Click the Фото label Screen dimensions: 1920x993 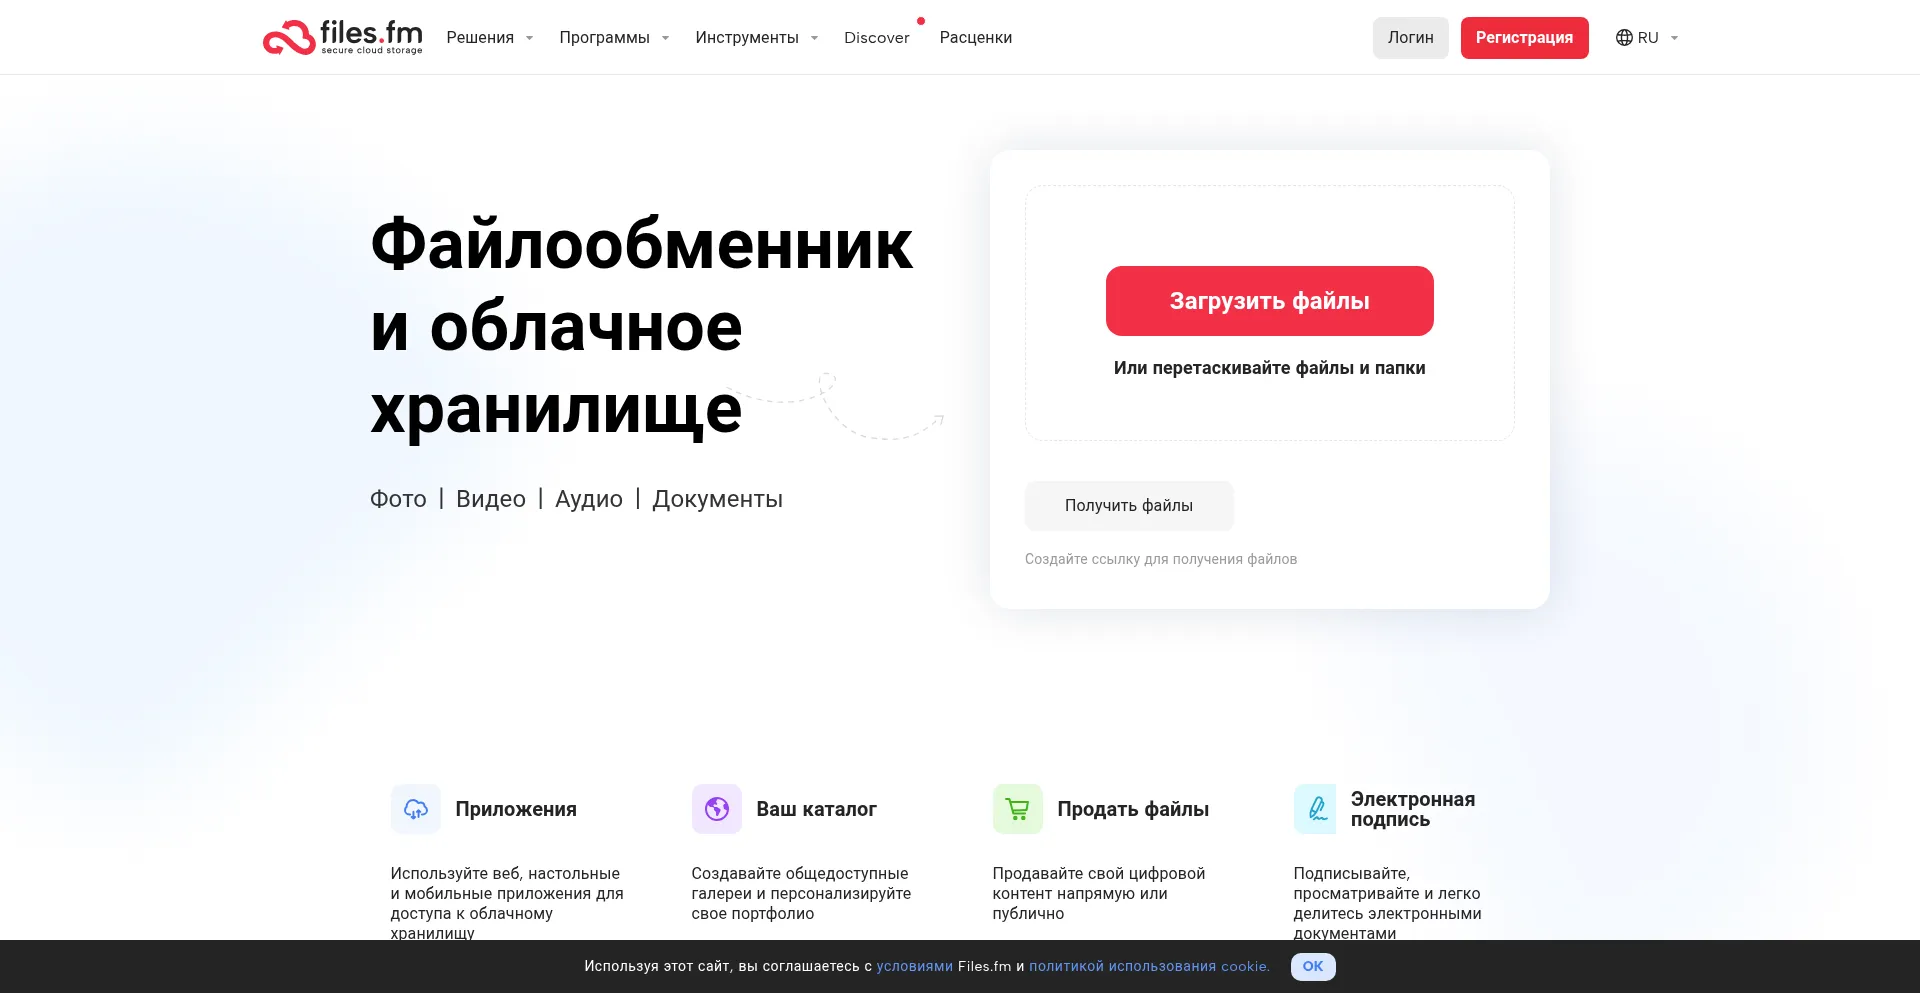point(398,499)
